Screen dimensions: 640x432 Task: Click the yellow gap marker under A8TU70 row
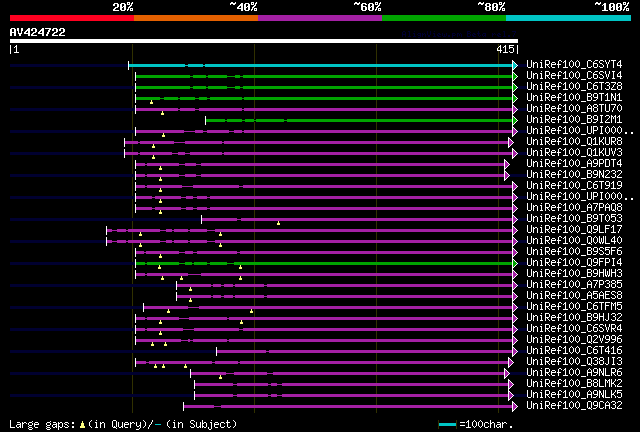click(162, 113)
